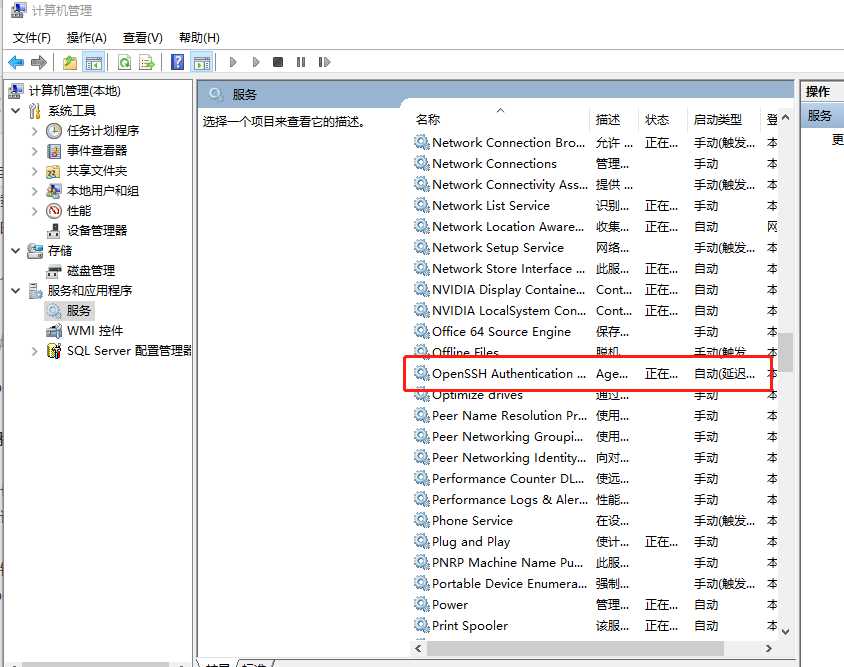Click the services list vertical scrollbar thumb
The height and width of the screenshot is (667, 844).
pos(786,351)
